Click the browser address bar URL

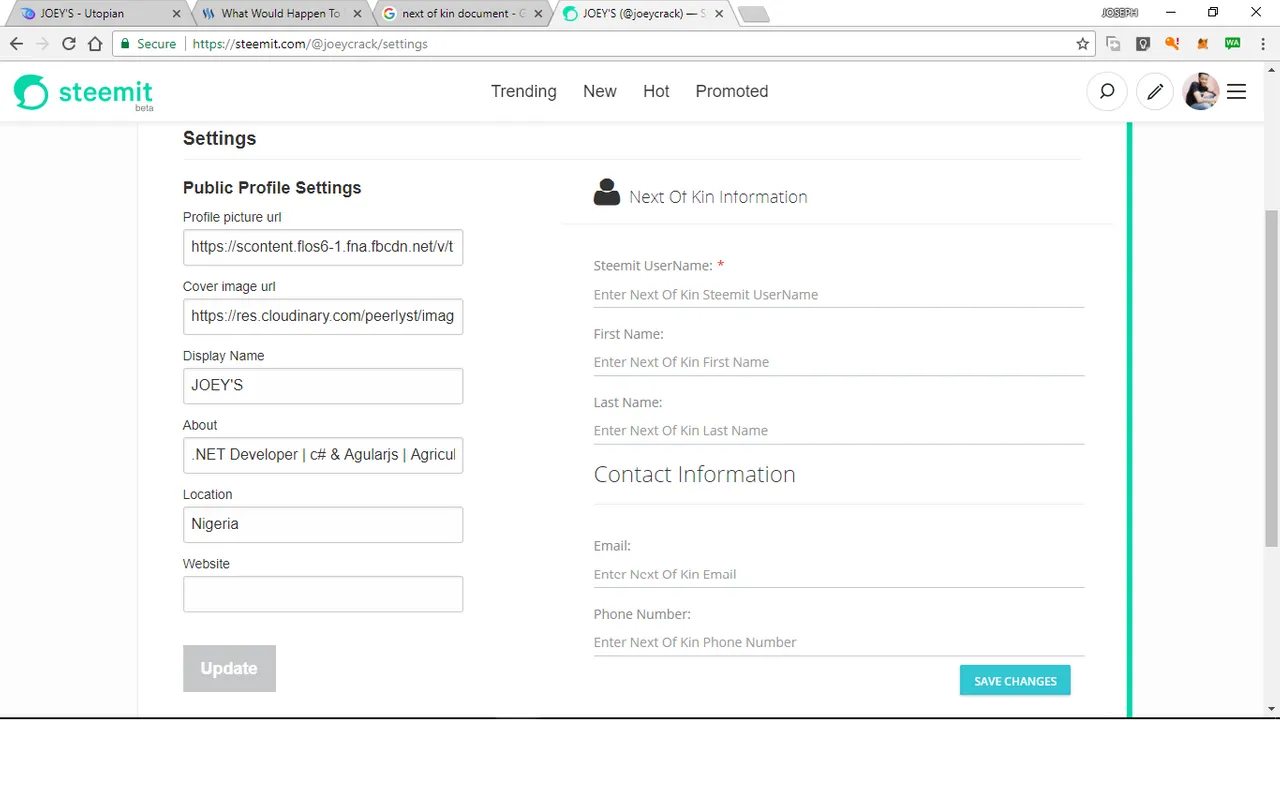point(310,44)
